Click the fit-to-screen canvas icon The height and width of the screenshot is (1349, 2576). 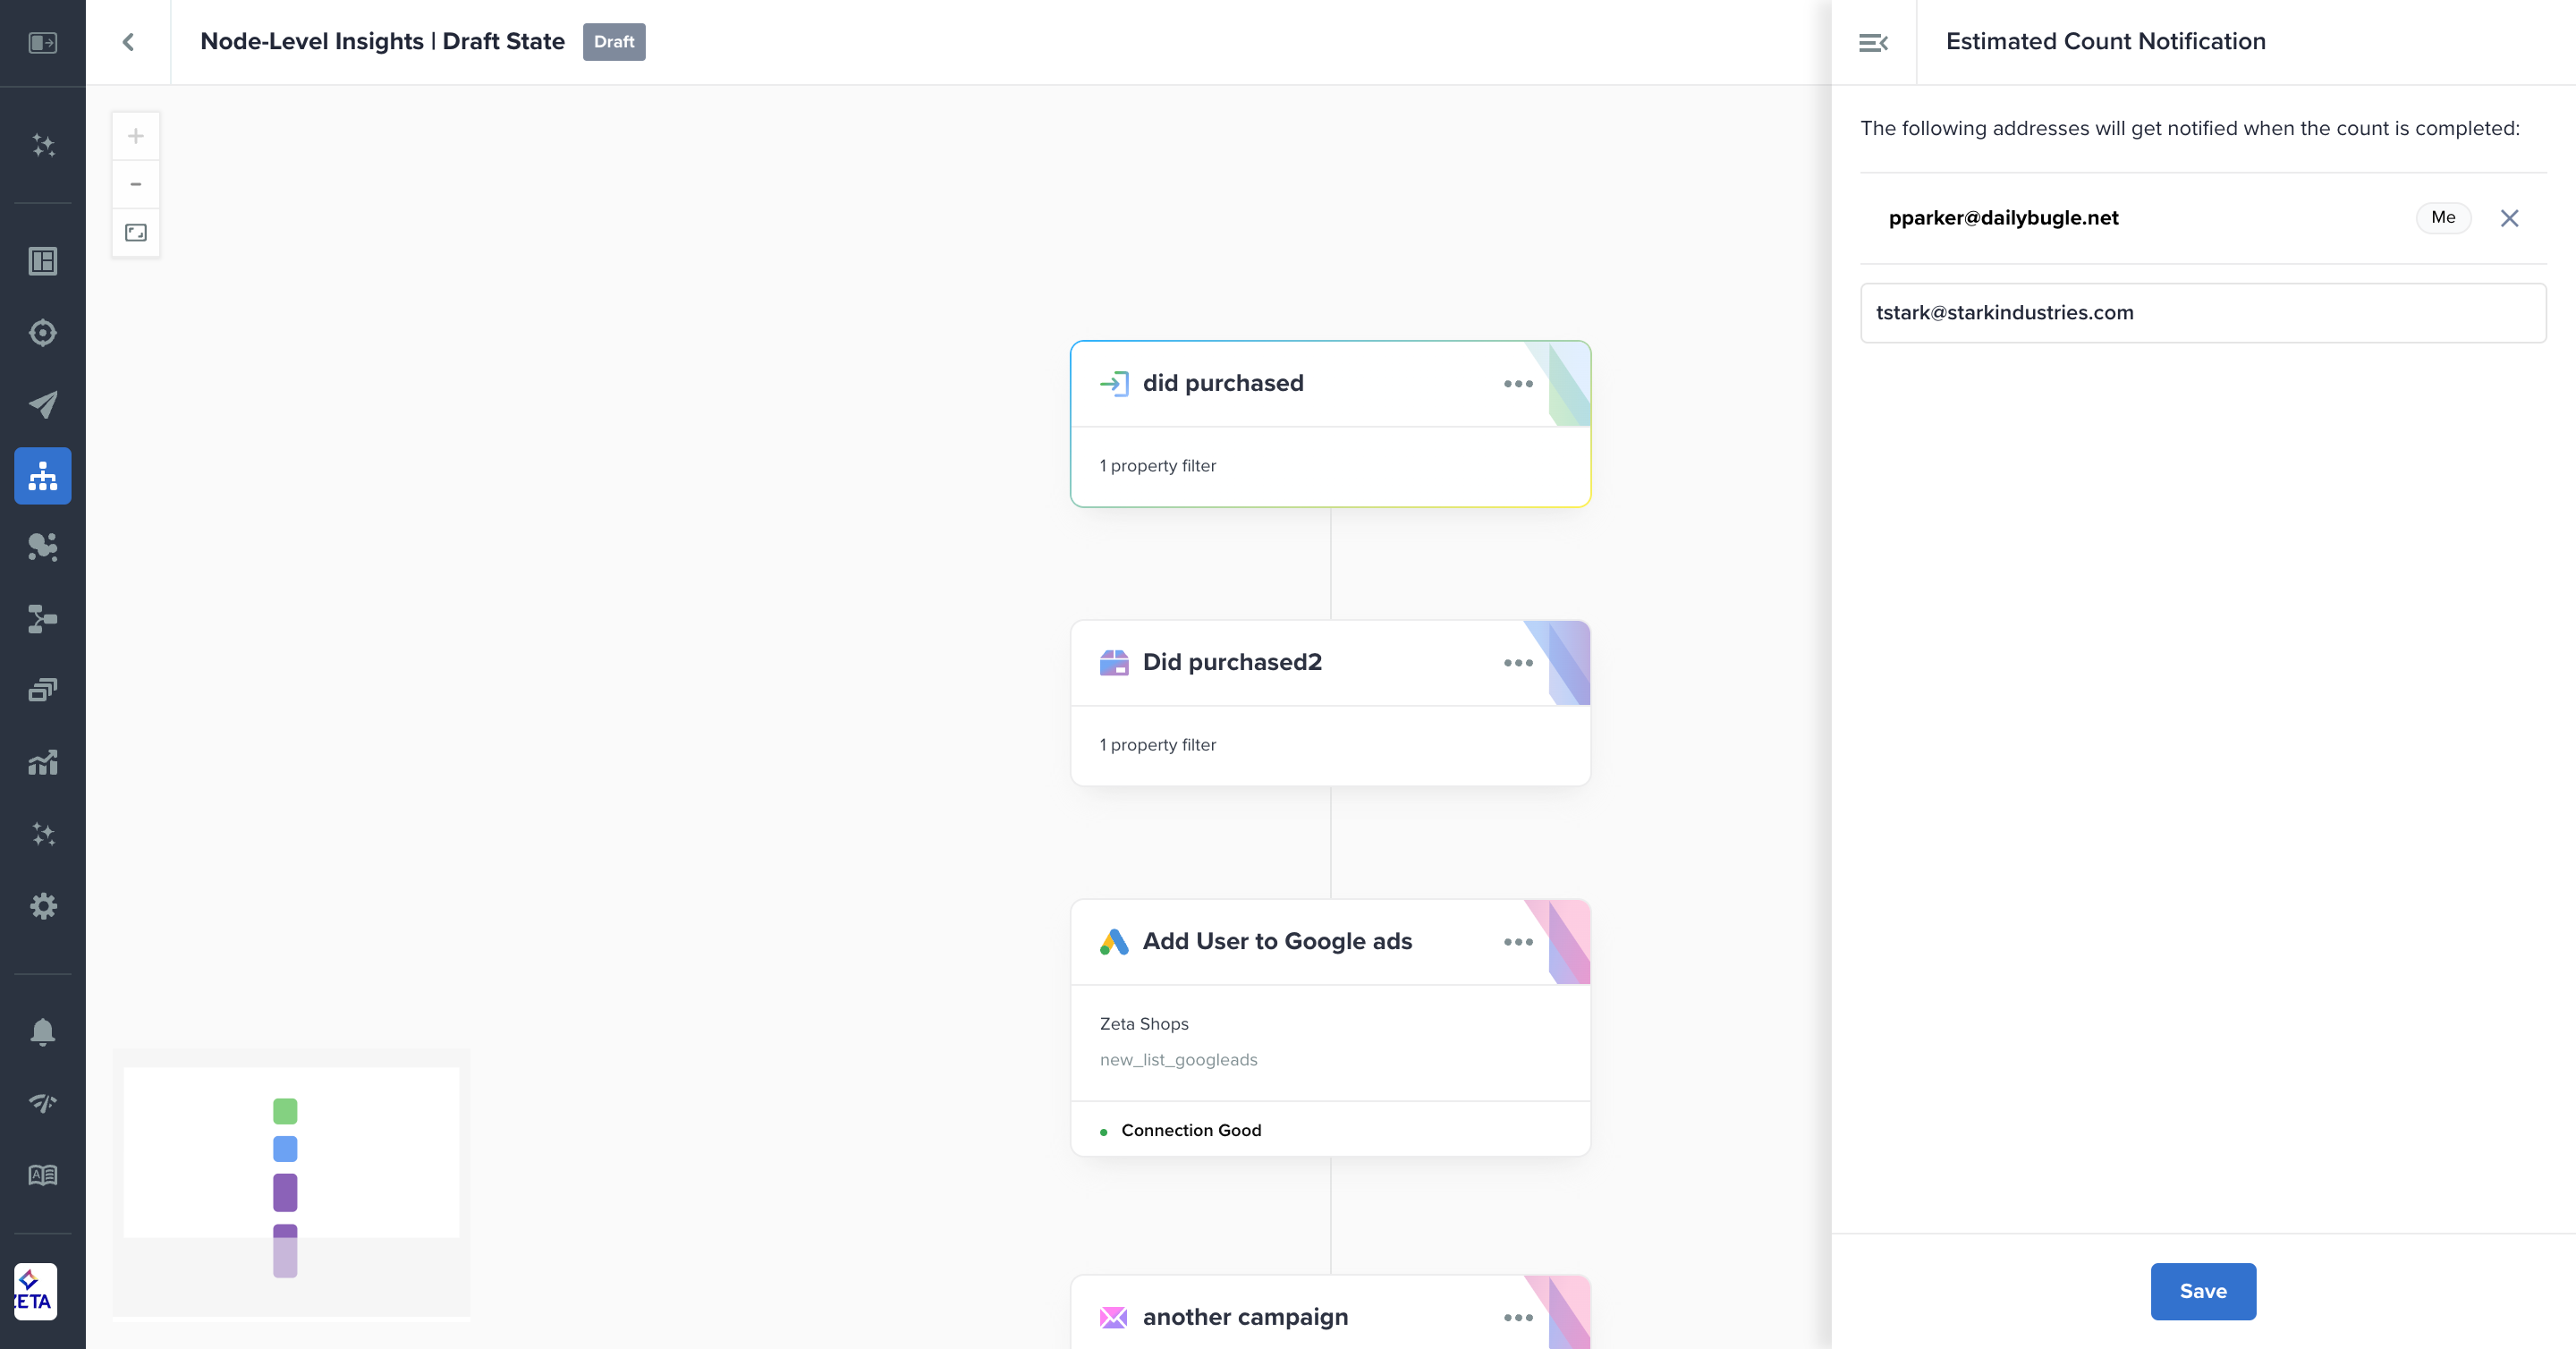tap(136, 233)
